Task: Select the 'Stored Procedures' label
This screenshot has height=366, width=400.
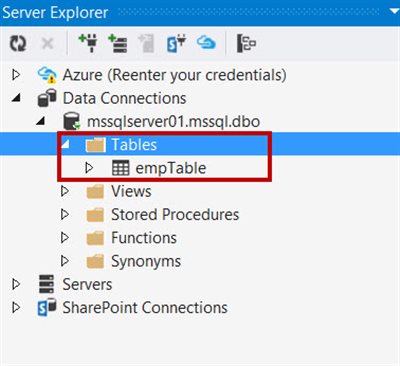Action: point(175,214)
